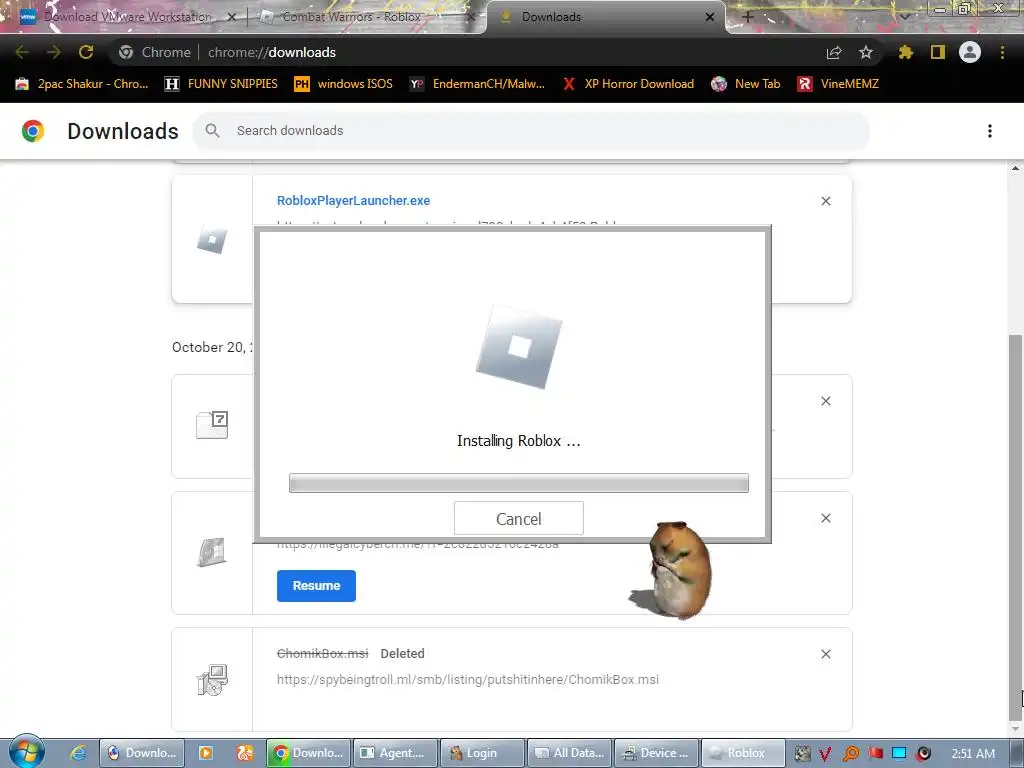Switch to Download VMware Workstation tab

click(x=128, y=17)
